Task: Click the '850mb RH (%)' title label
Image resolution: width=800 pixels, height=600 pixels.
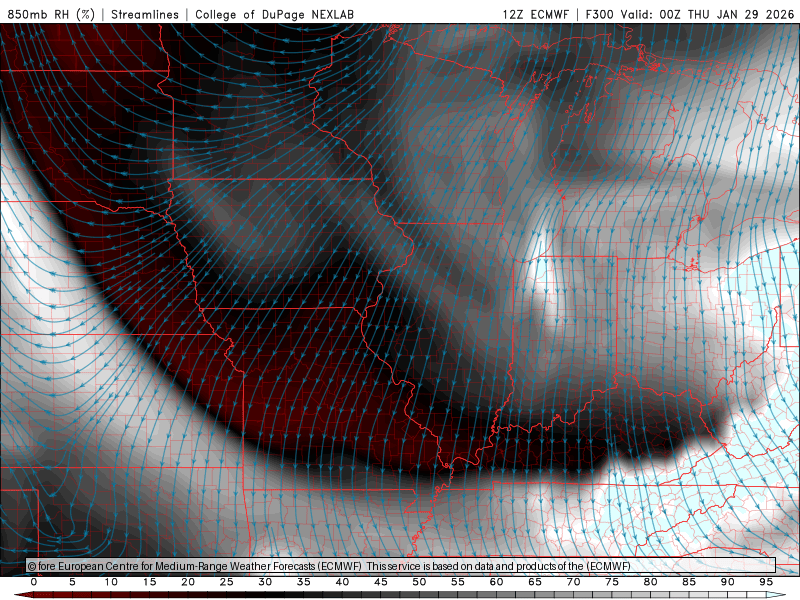Action: [51, 14]
